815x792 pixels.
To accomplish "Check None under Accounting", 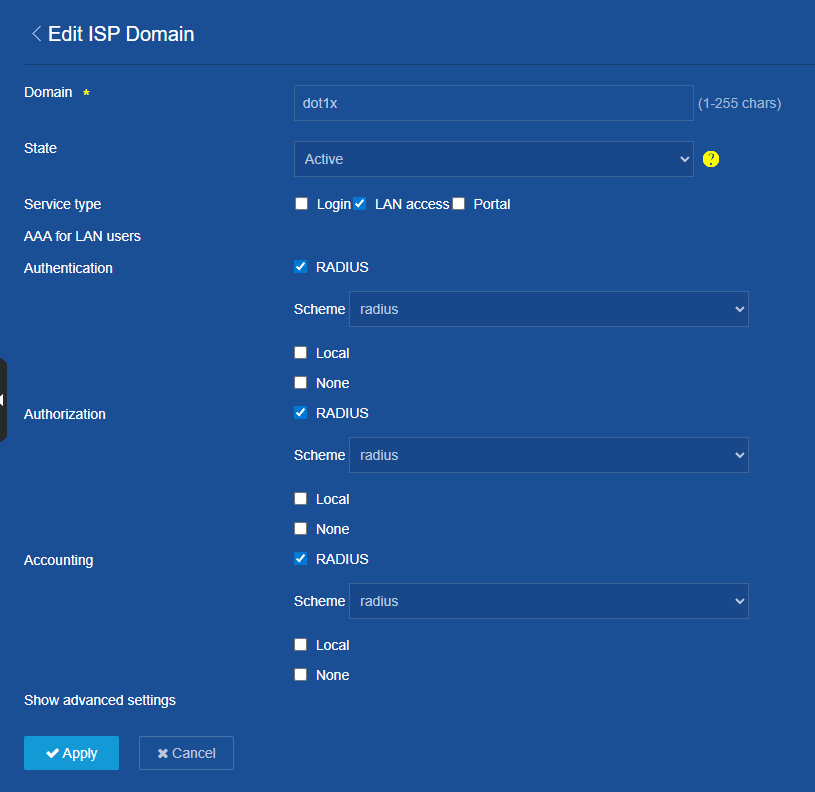I will pos(301,675).
